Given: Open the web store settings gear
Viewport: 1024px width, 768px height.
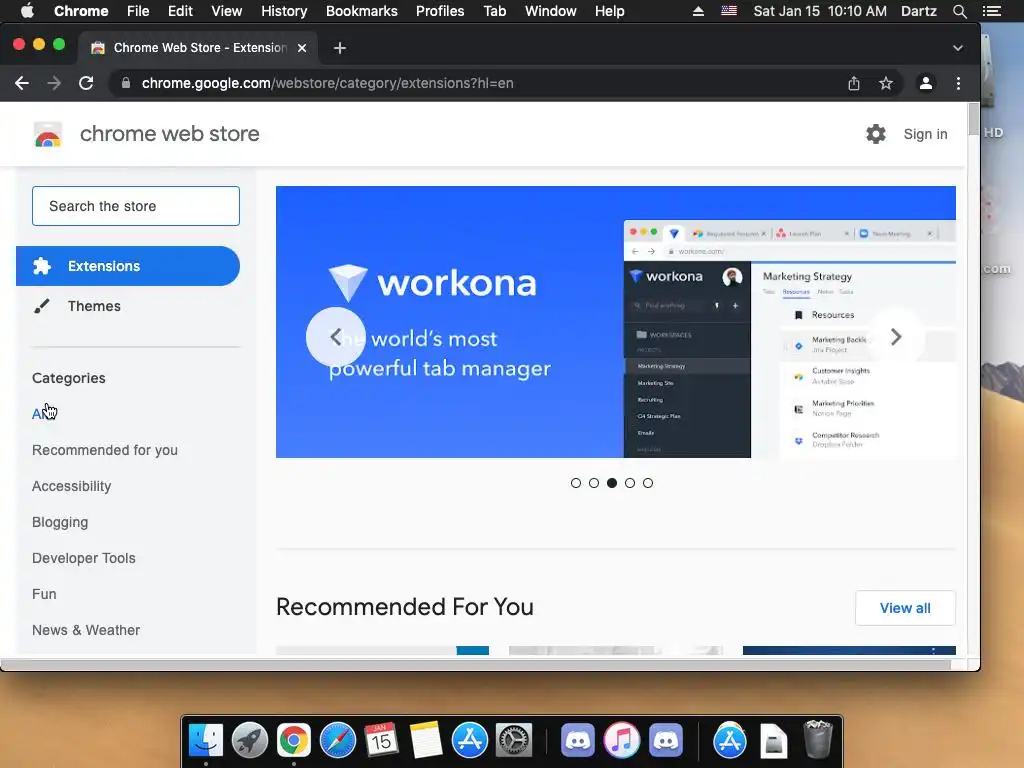Looking at the screenshot, I should click(876, 134).
